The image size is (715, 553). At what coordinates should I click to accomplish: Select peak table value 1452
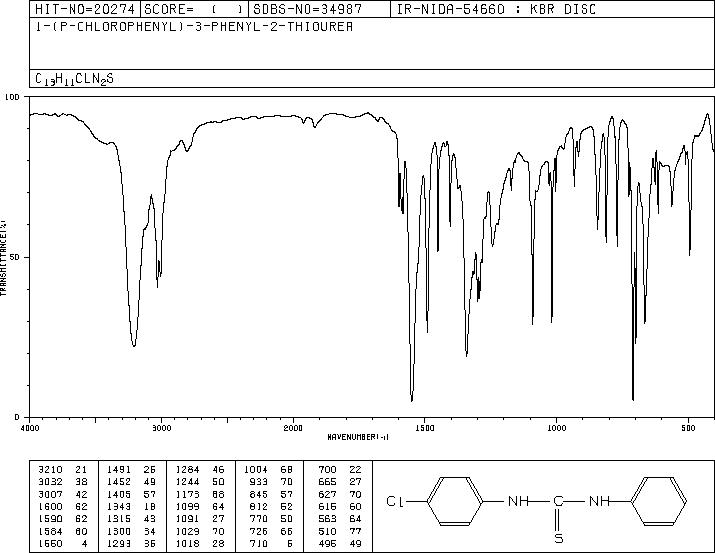click(119, 482)
